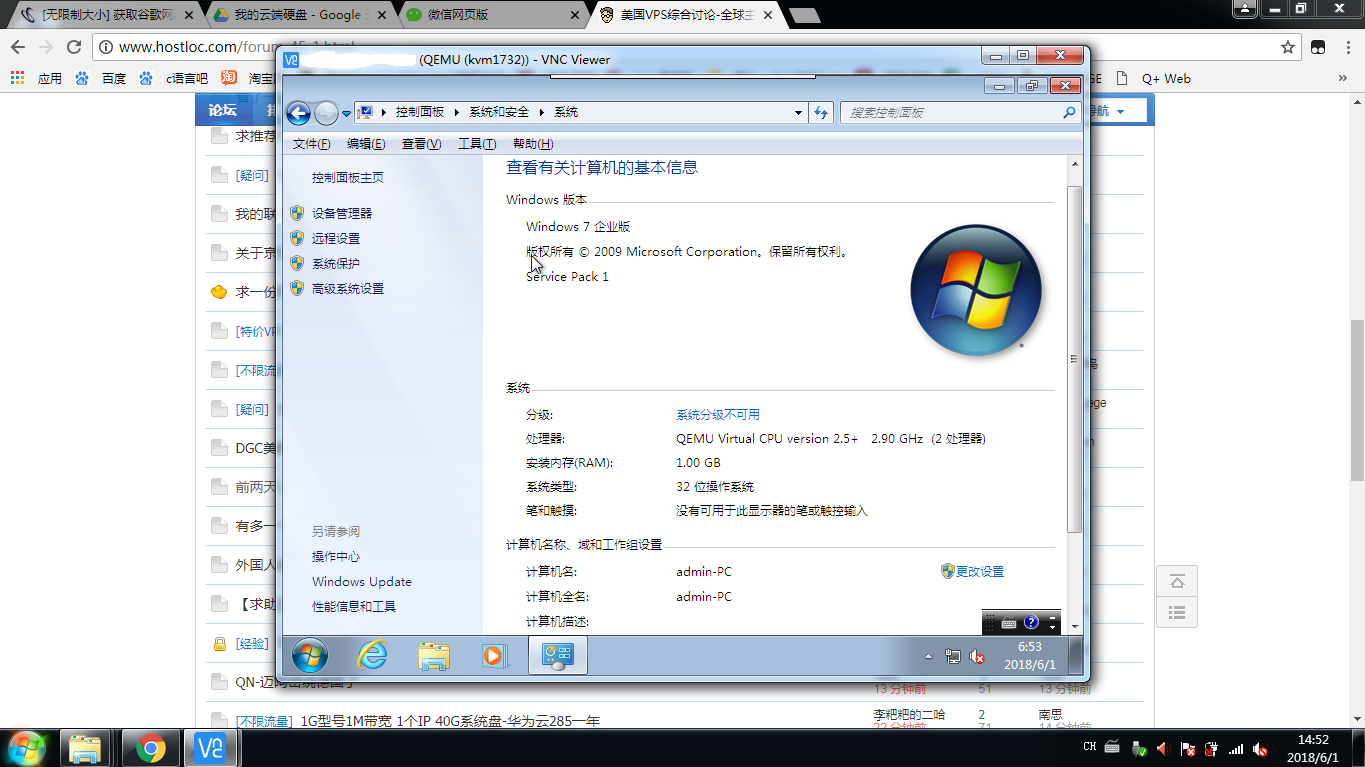The image size is (1365, 767).
Task: Open the recent pages dropdown beside forward arrow
Action: [346, 114]
